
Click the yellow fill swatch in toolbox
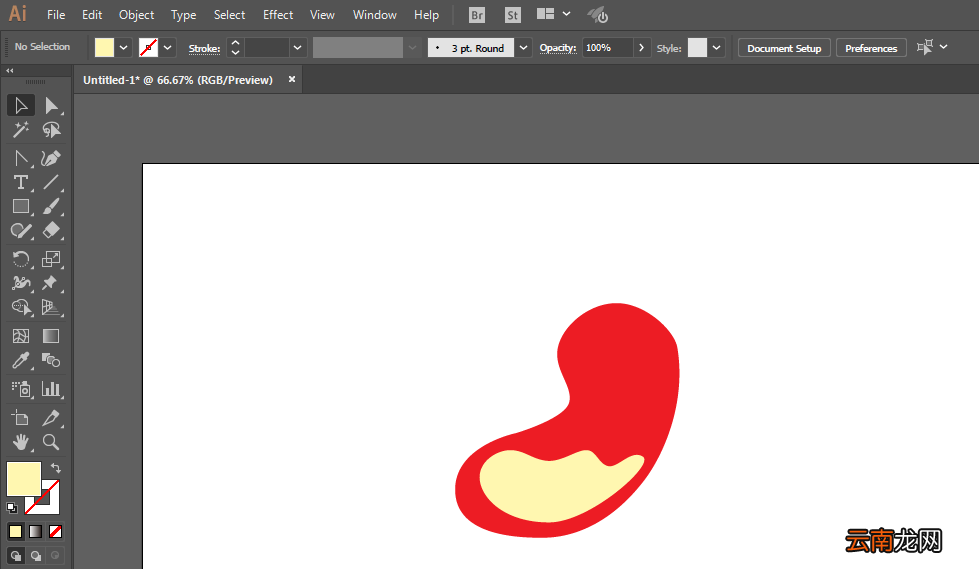[x=24, y=479]
